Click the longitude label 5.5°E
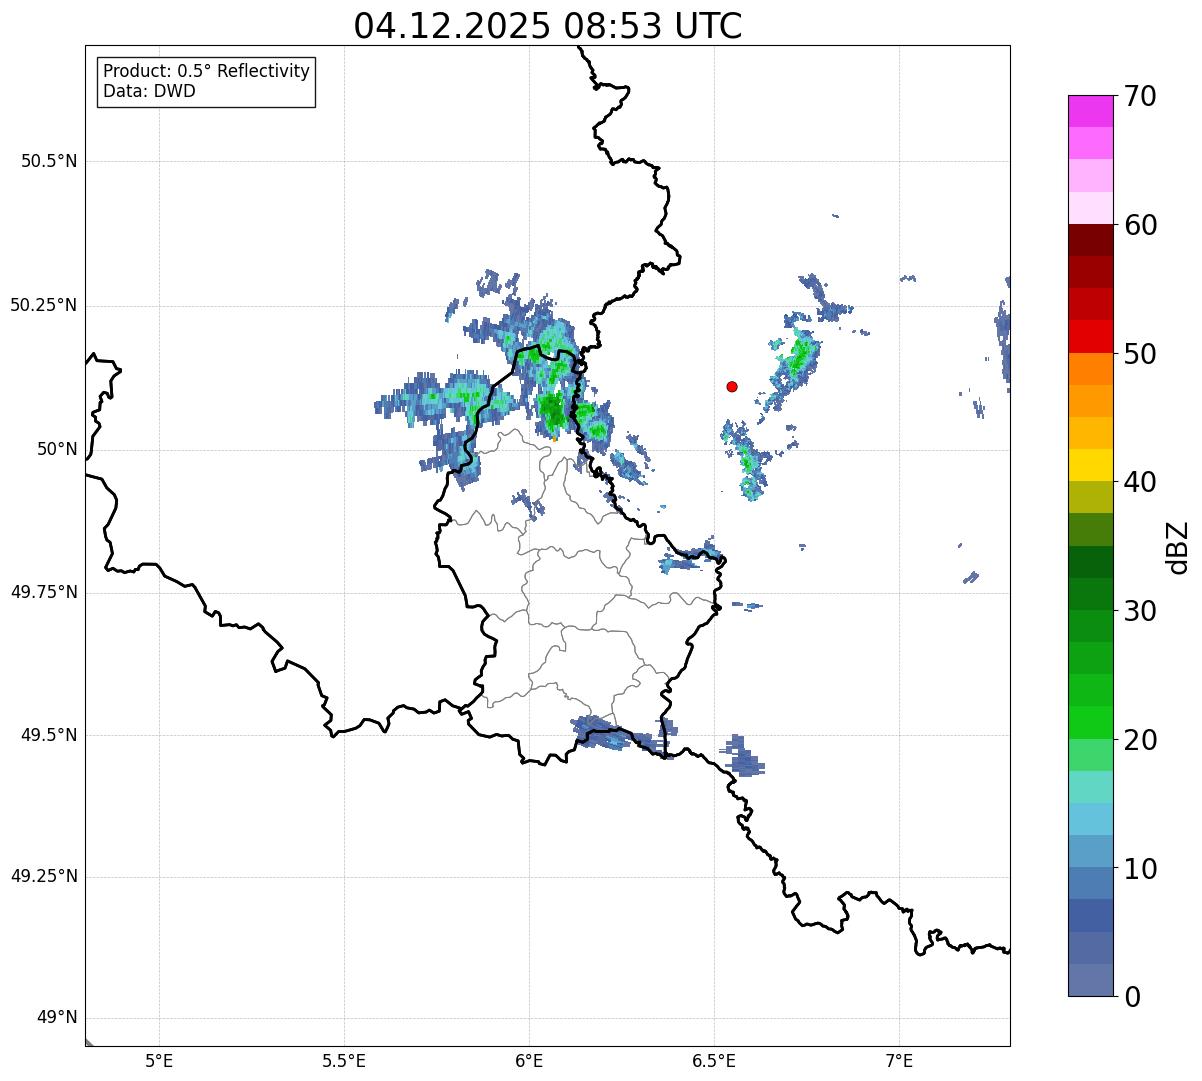This screenshot has width=1202, height=1081. pos(344,1060)
